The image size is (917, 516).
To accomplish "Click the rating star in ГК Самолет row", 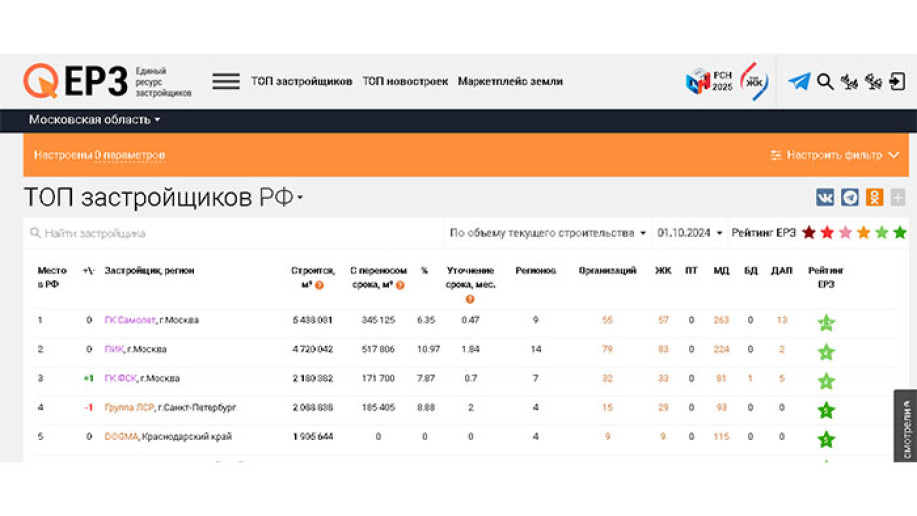I will [x=826, y=322].
